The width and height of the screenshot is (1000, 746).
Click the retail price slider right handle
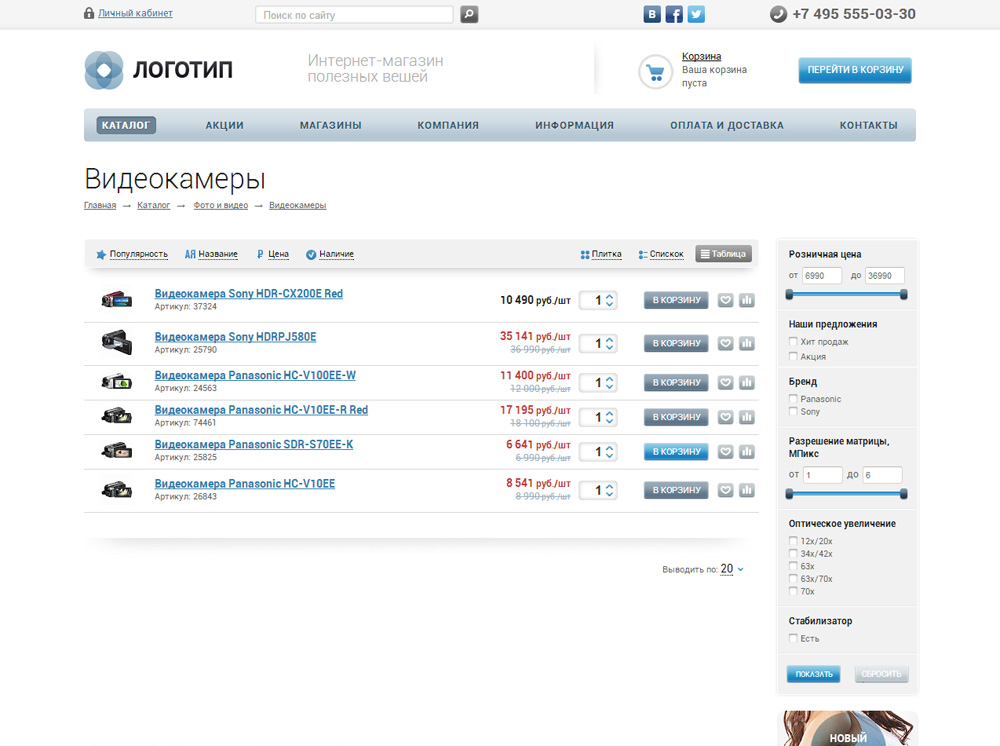tap(904, 294)
